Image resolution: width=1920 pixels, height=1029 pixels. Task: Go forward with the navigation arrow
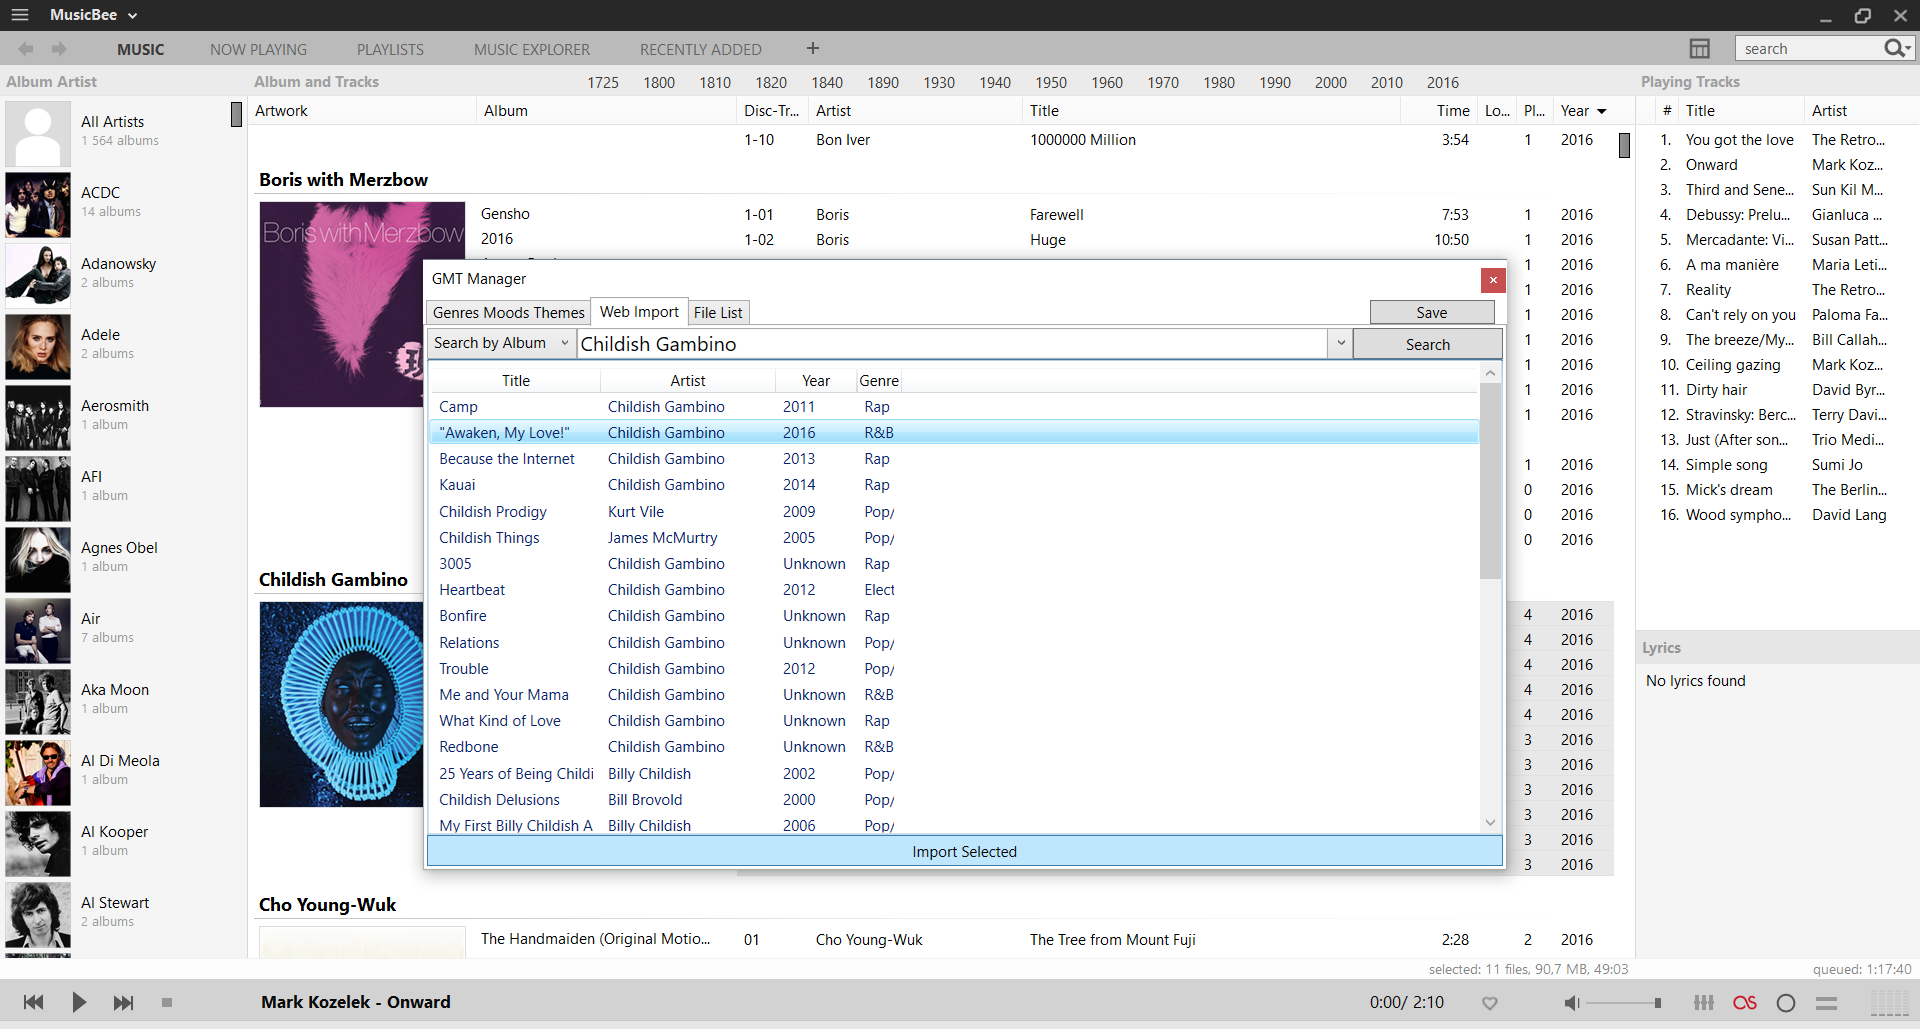pos(59,49)
